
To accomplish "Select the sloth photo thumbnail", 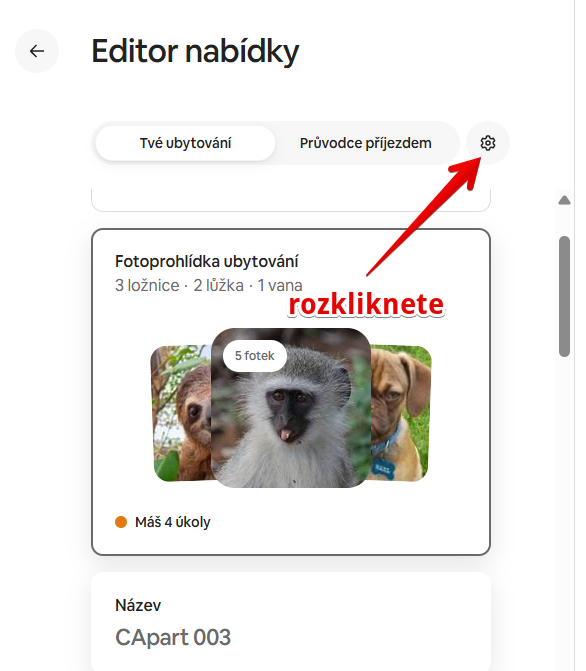I will click(181, 413).
